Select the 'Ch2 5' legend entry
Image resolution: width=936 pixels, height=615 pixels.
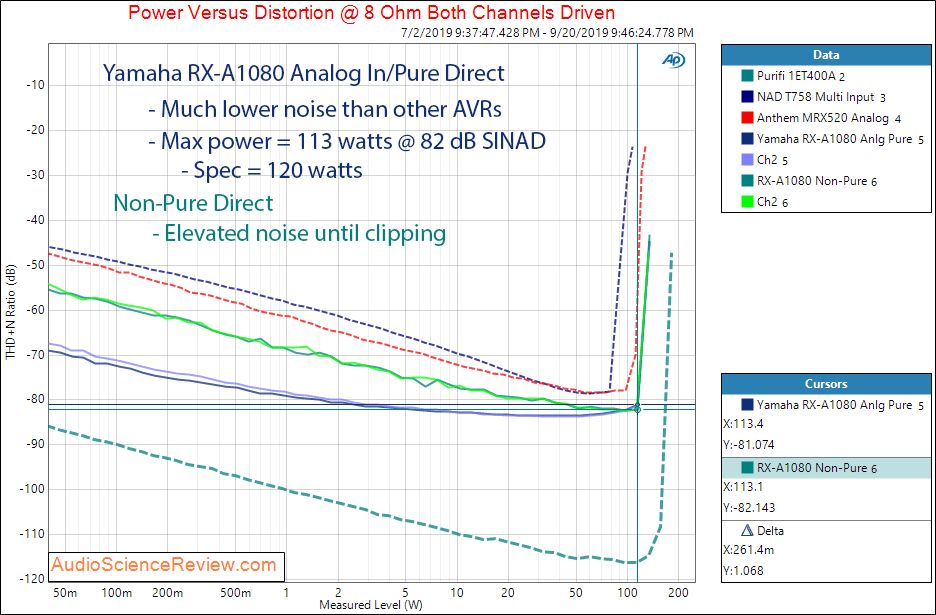pos(772,160)
